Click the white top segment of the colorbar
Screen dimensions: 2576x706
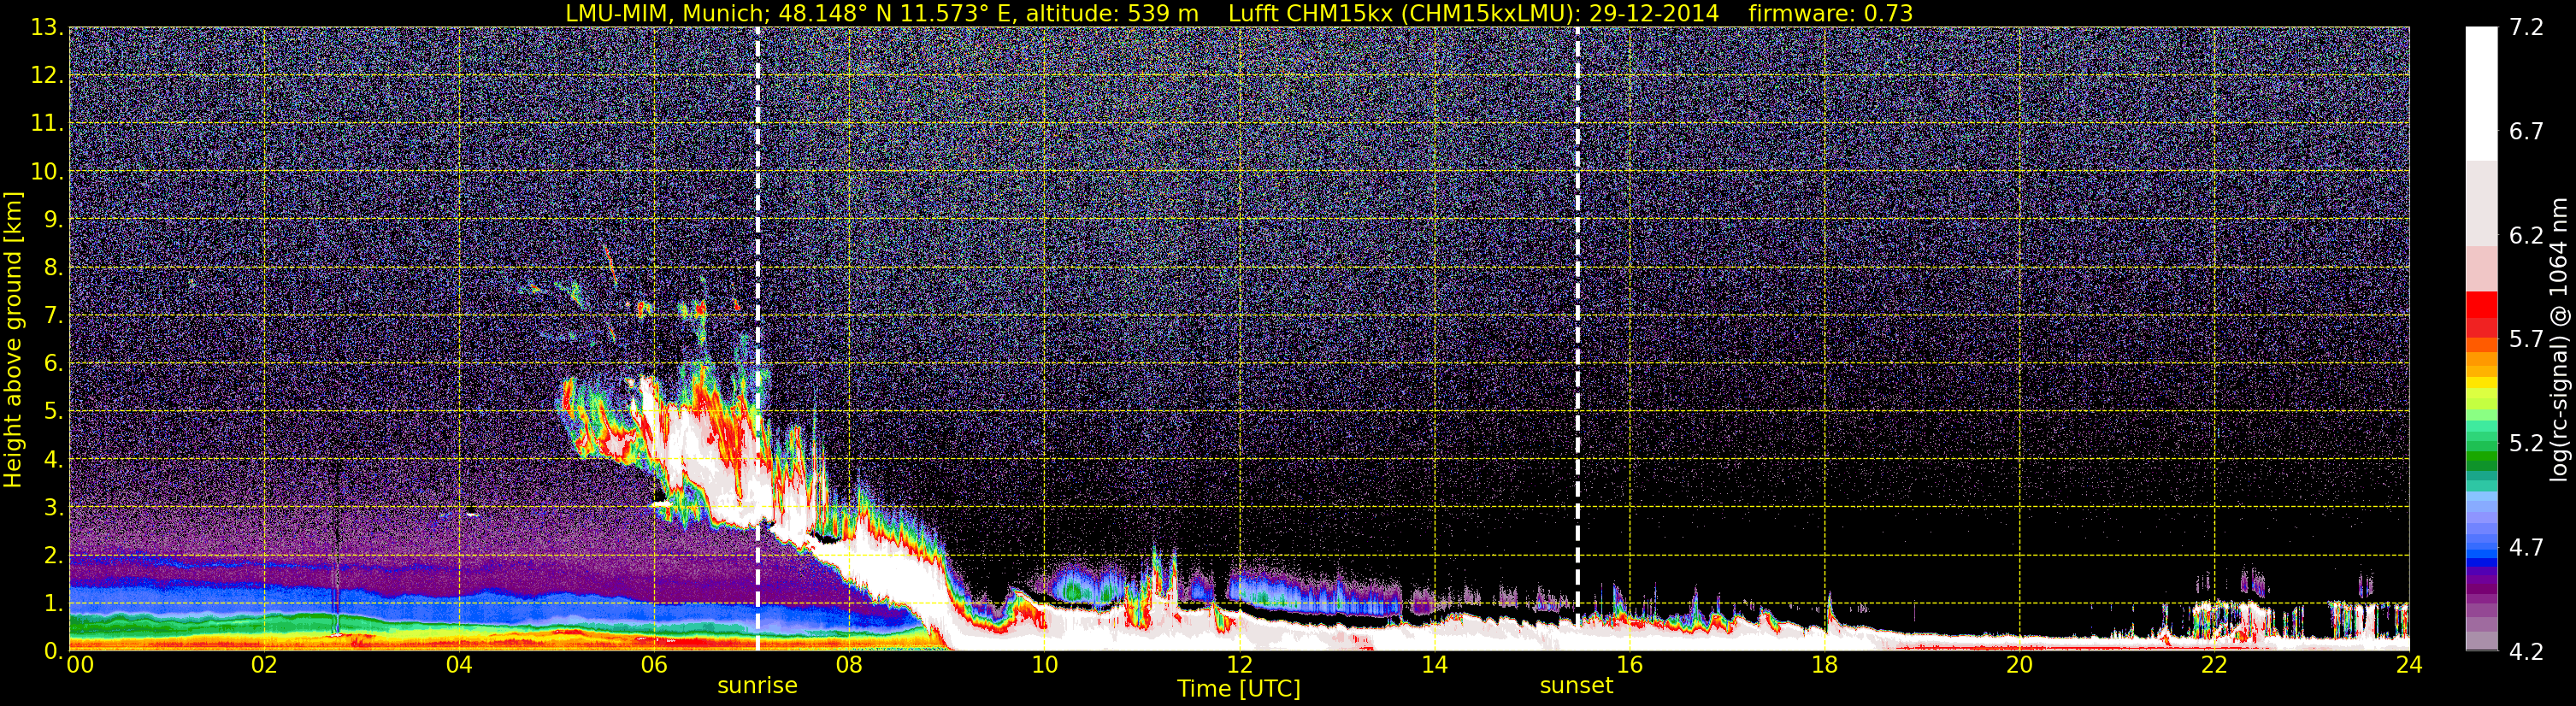[x=2481, y=94]
